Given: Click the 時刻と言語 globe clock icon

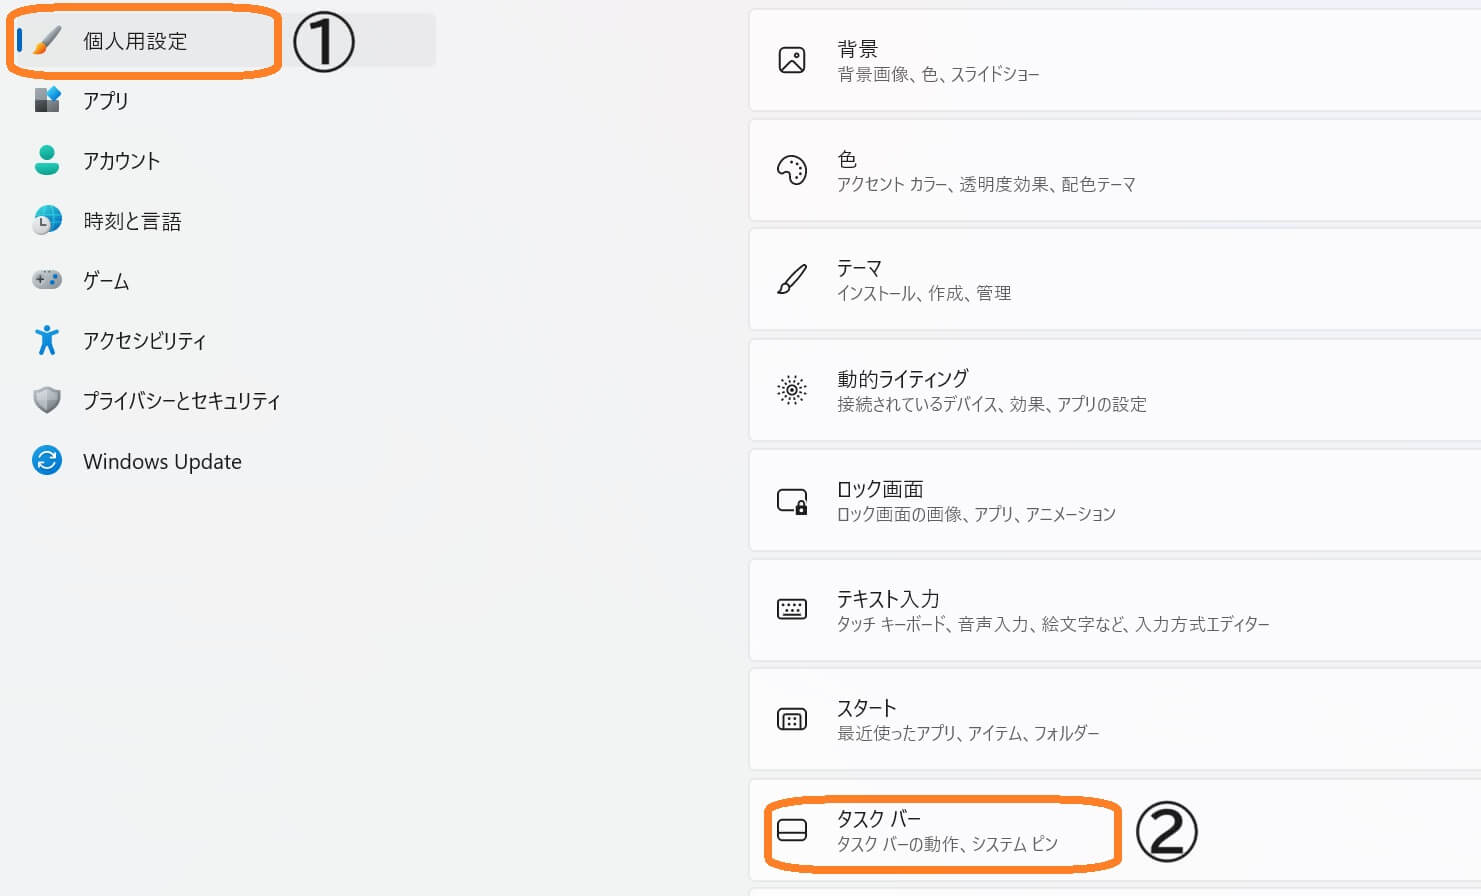Looking at the screenshot, I should point(47,220).
